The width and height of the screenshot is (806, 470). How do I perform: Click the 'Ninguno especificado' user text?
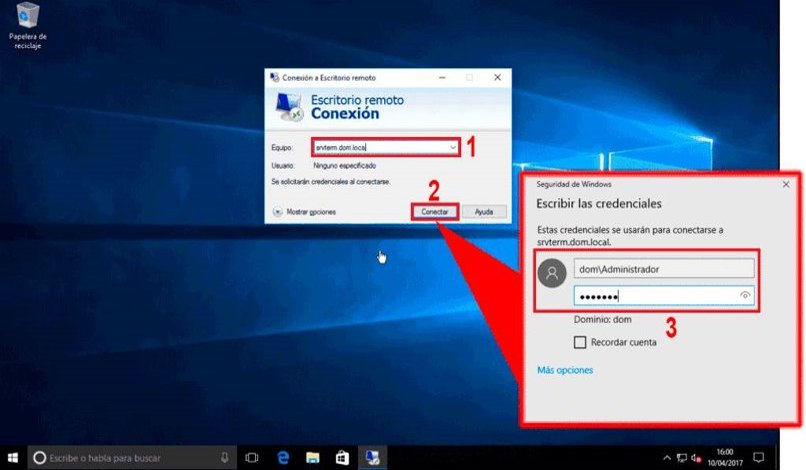click(344, 166)
